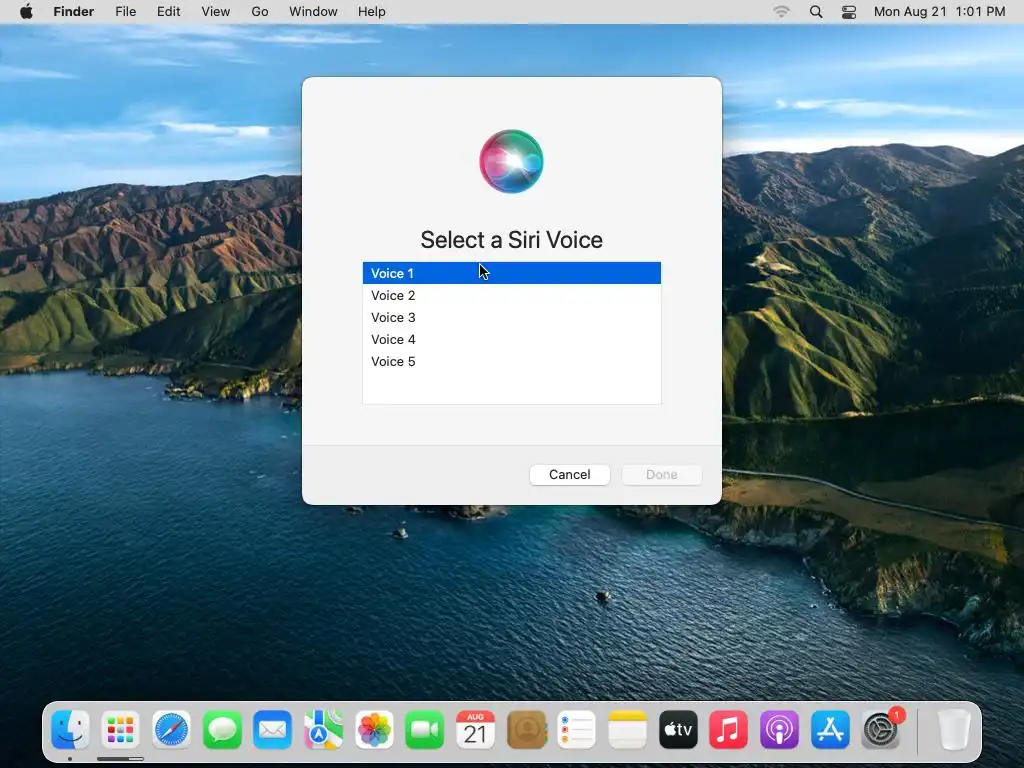Screen dimensions: 1024x768
Task: Click the date and time display
Action: tap(939, 12)
